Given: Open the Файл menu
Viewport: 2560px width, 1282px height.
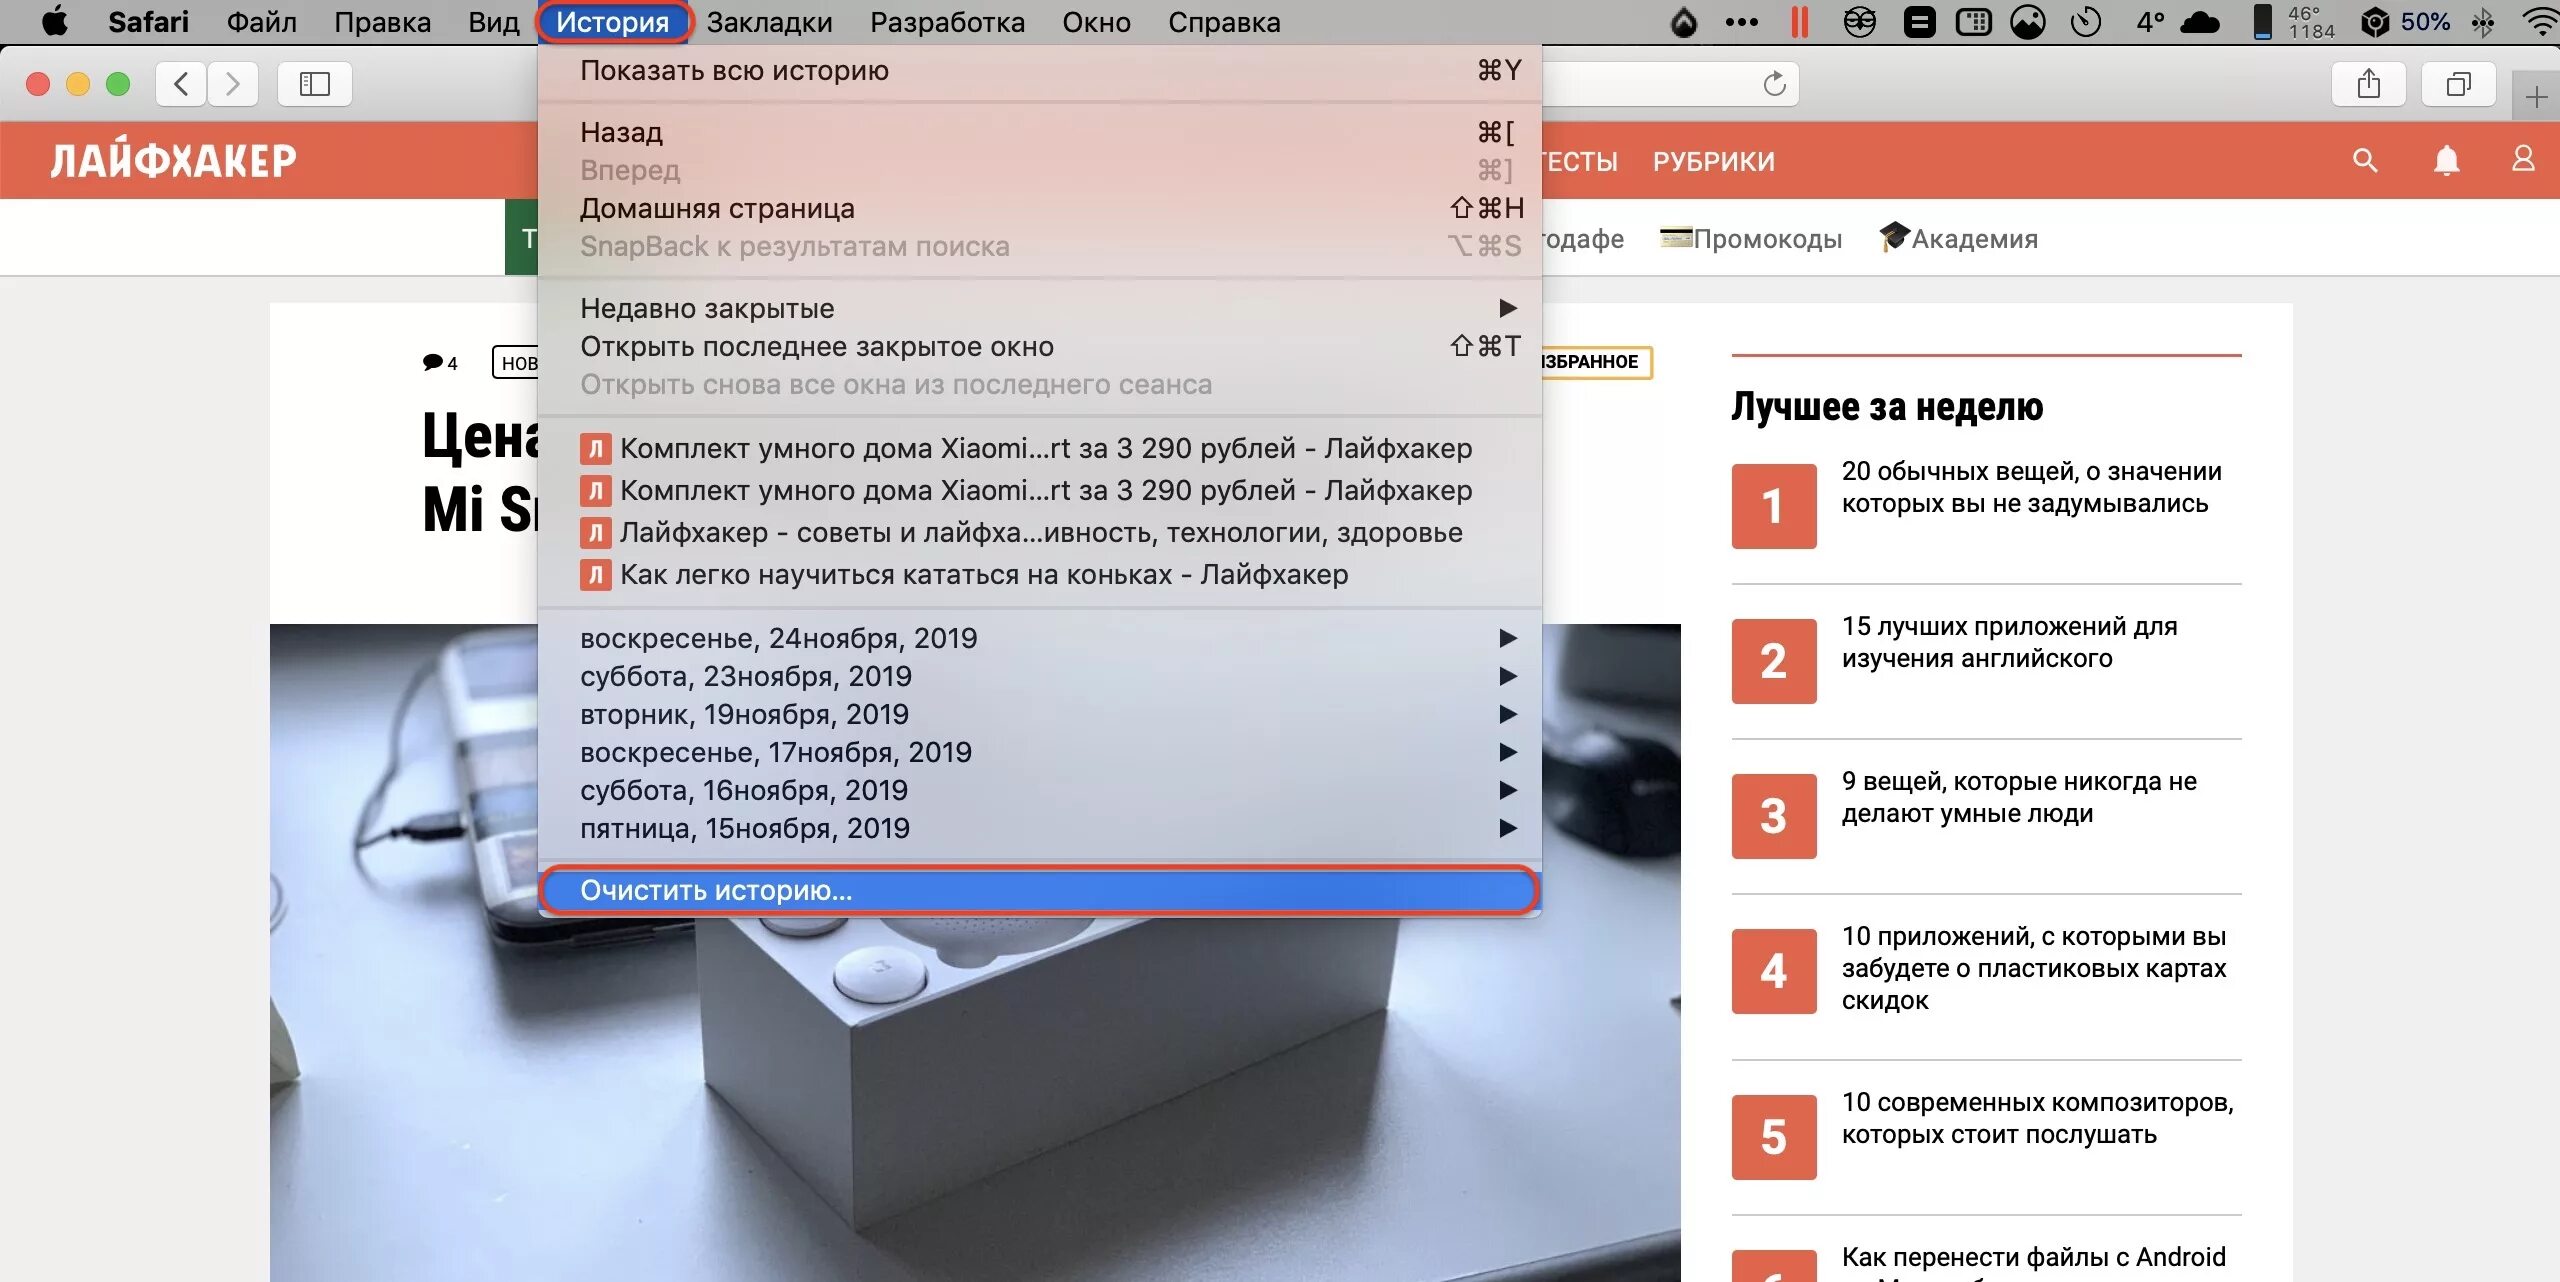Looking at the screenshot, I should [262, 22].
